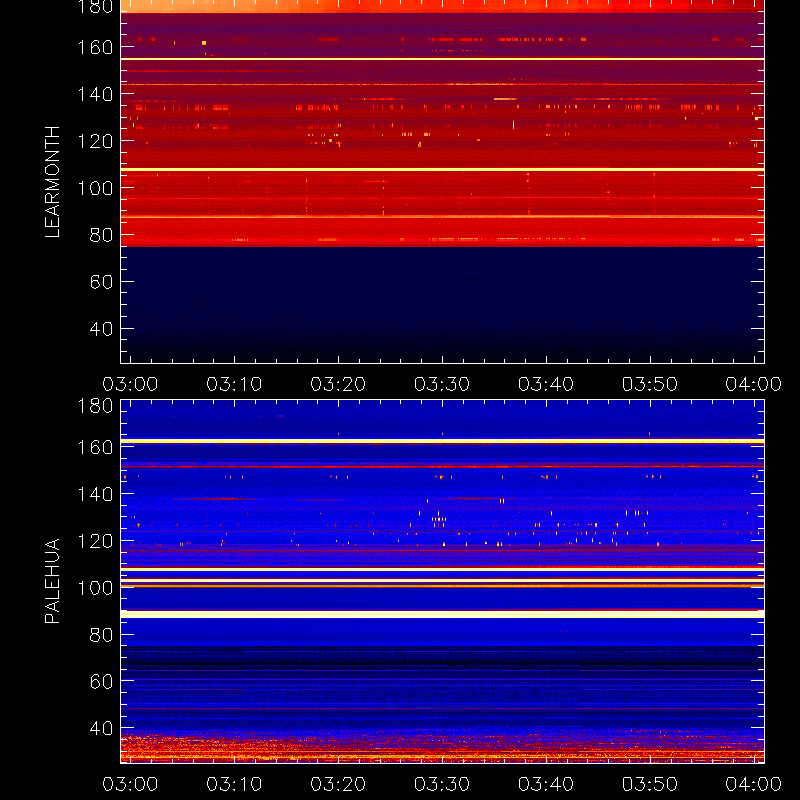Click the 03:10 time label under Palehua plot
The image size is (800, 800).
(234, 784)
